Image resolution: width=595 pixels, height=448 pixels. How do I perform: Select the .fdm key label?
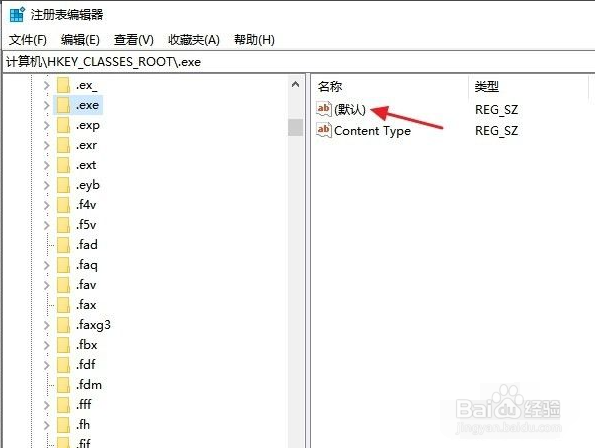89,385
